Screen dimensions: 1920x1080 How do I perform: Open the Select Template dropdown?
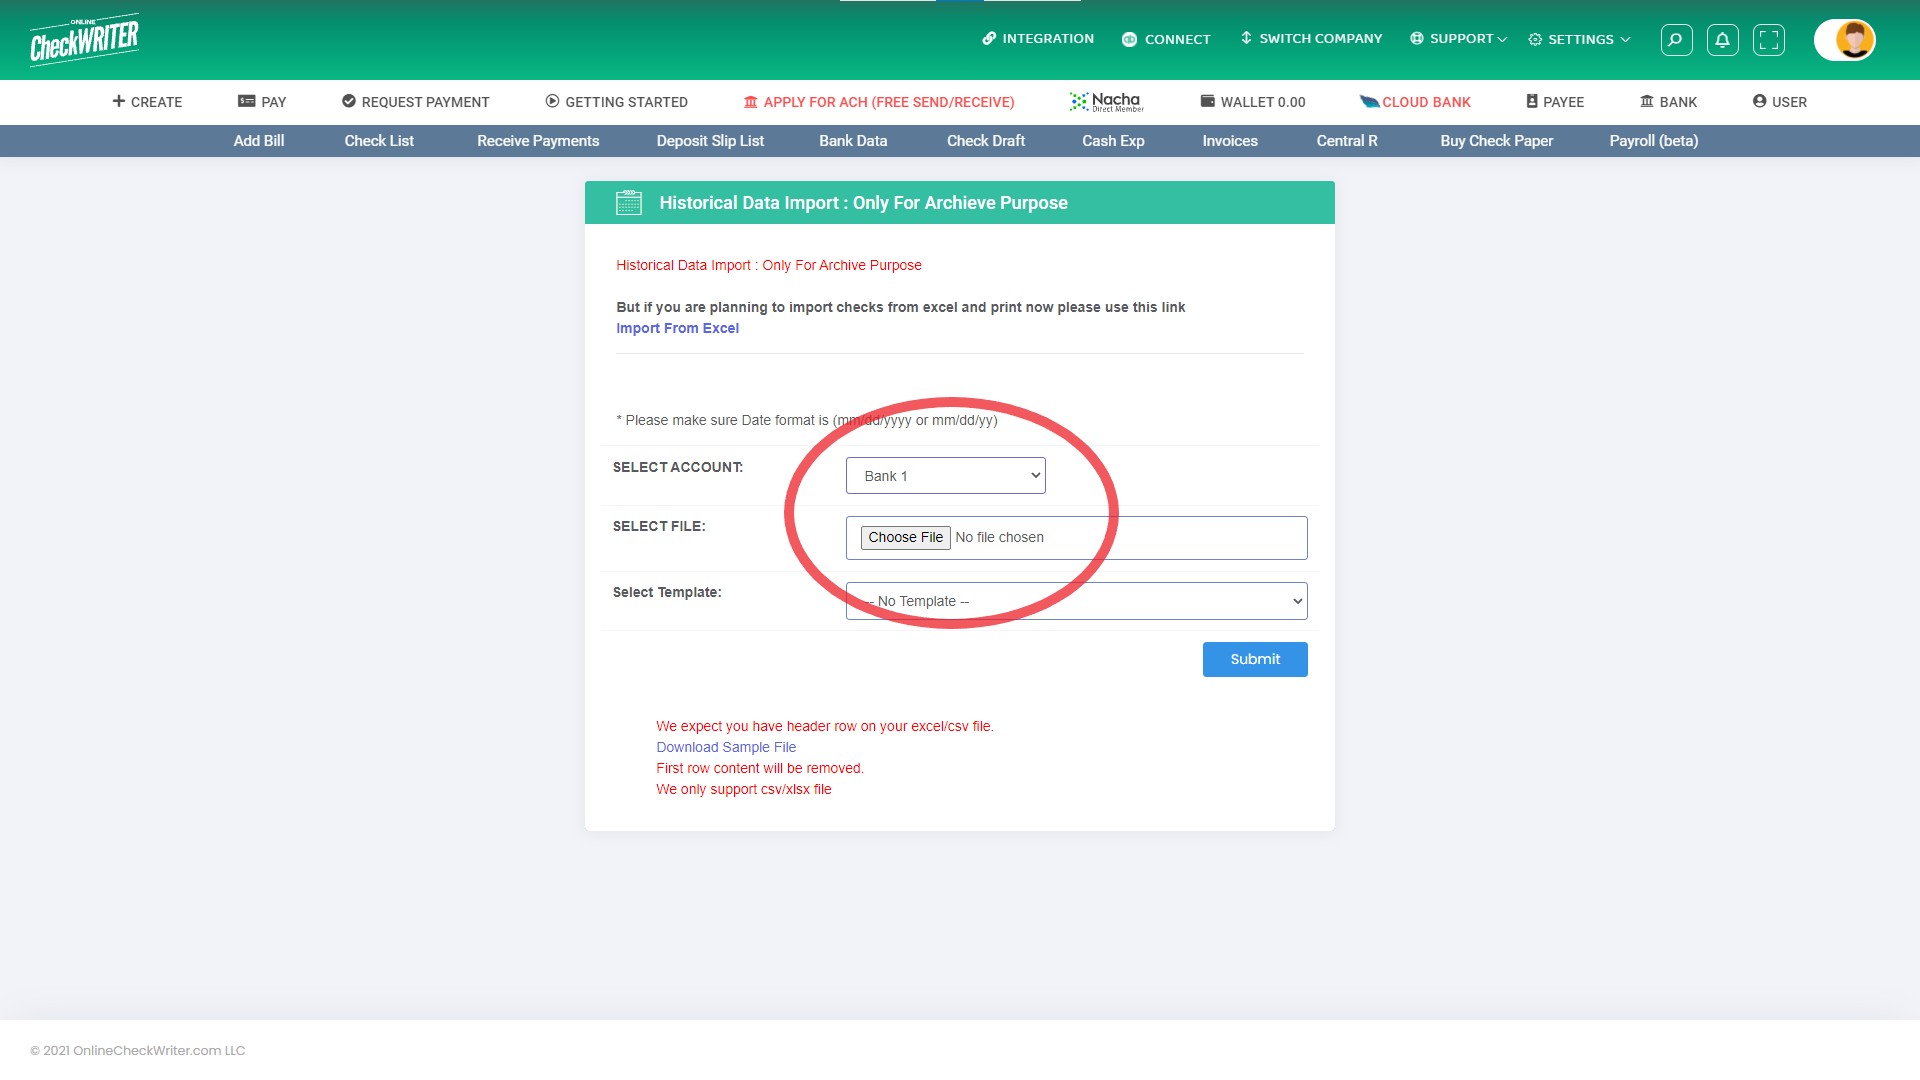pos(1077,601)
